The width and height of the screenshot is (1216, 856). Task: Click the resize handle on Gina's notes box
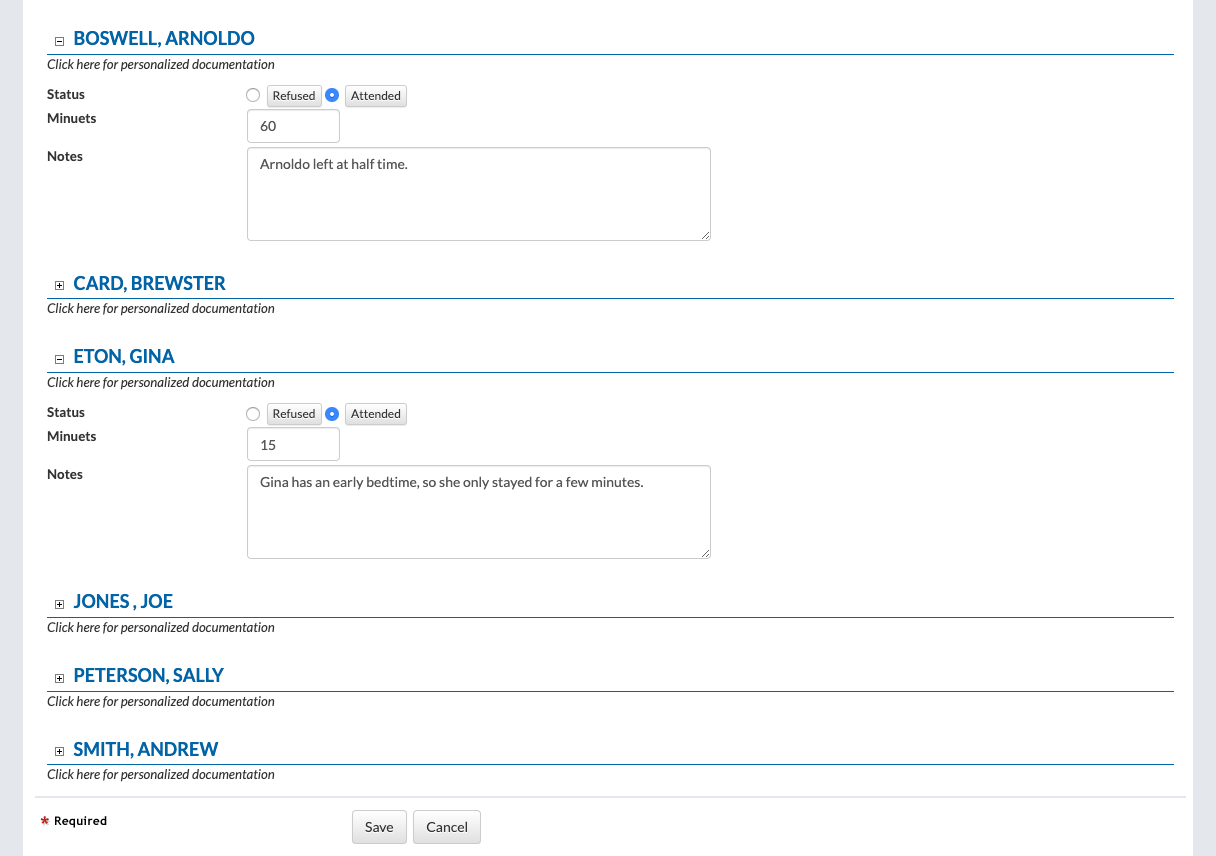[x=705, y=553]
